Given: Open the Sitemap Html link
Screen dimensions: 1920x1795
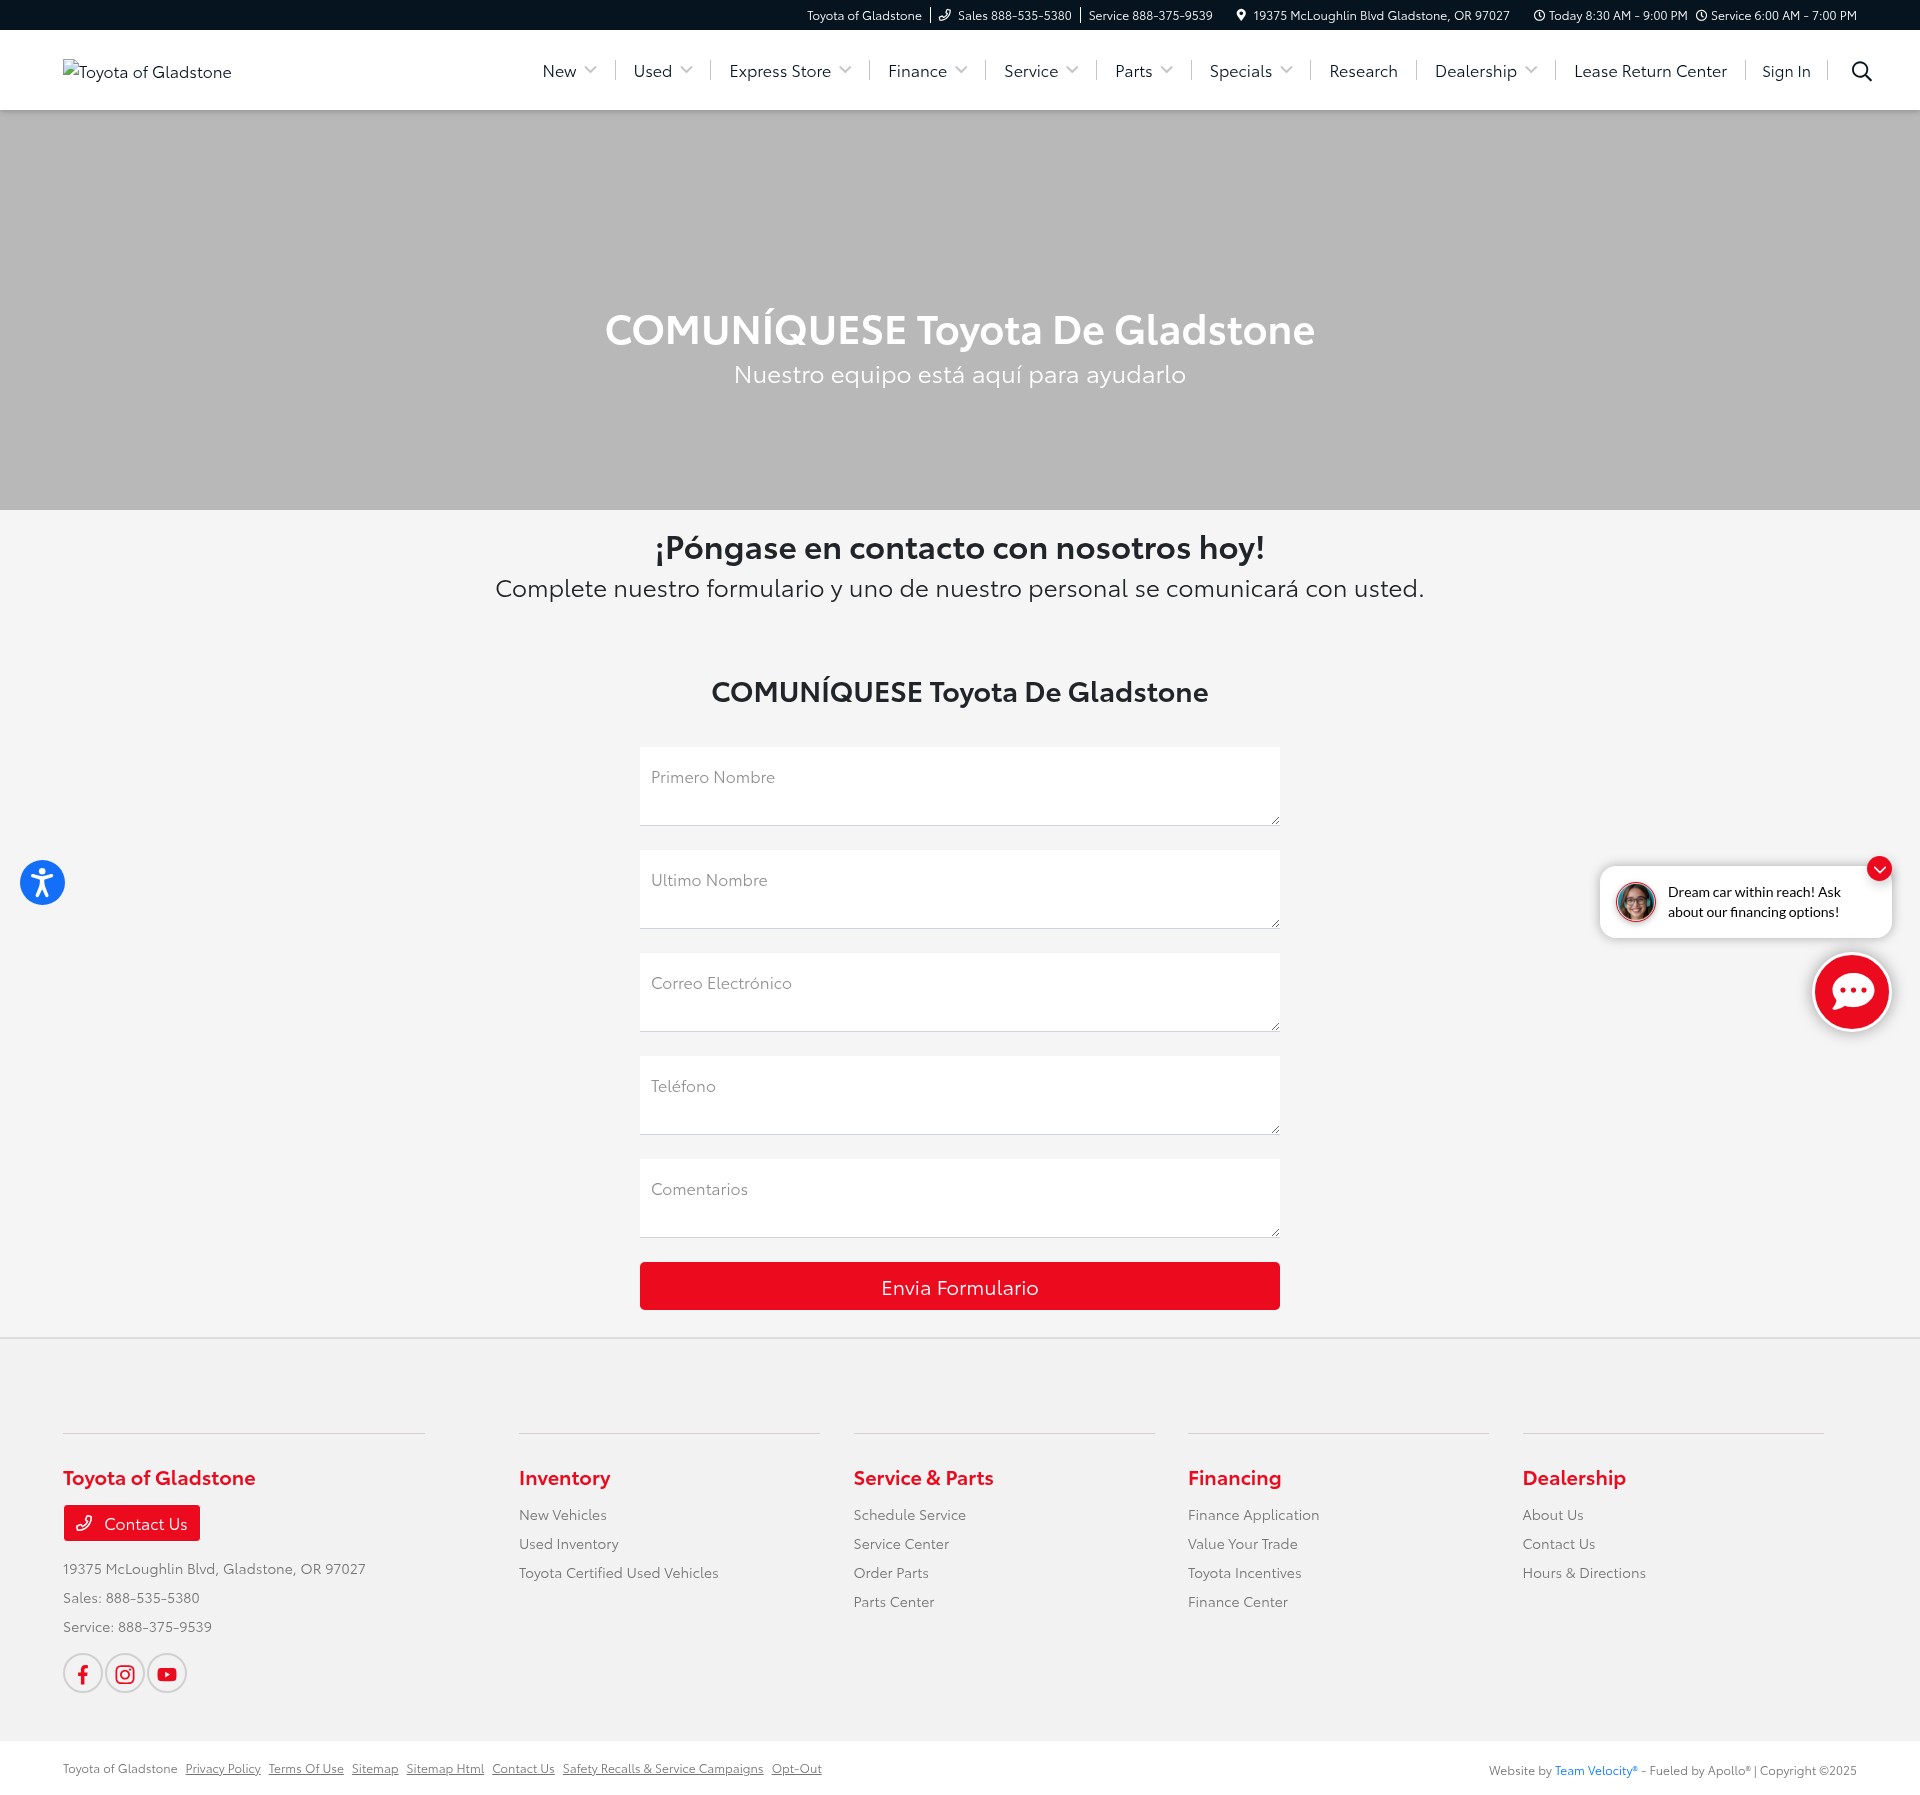Looking at the screenshot, I should point(445,1769).
